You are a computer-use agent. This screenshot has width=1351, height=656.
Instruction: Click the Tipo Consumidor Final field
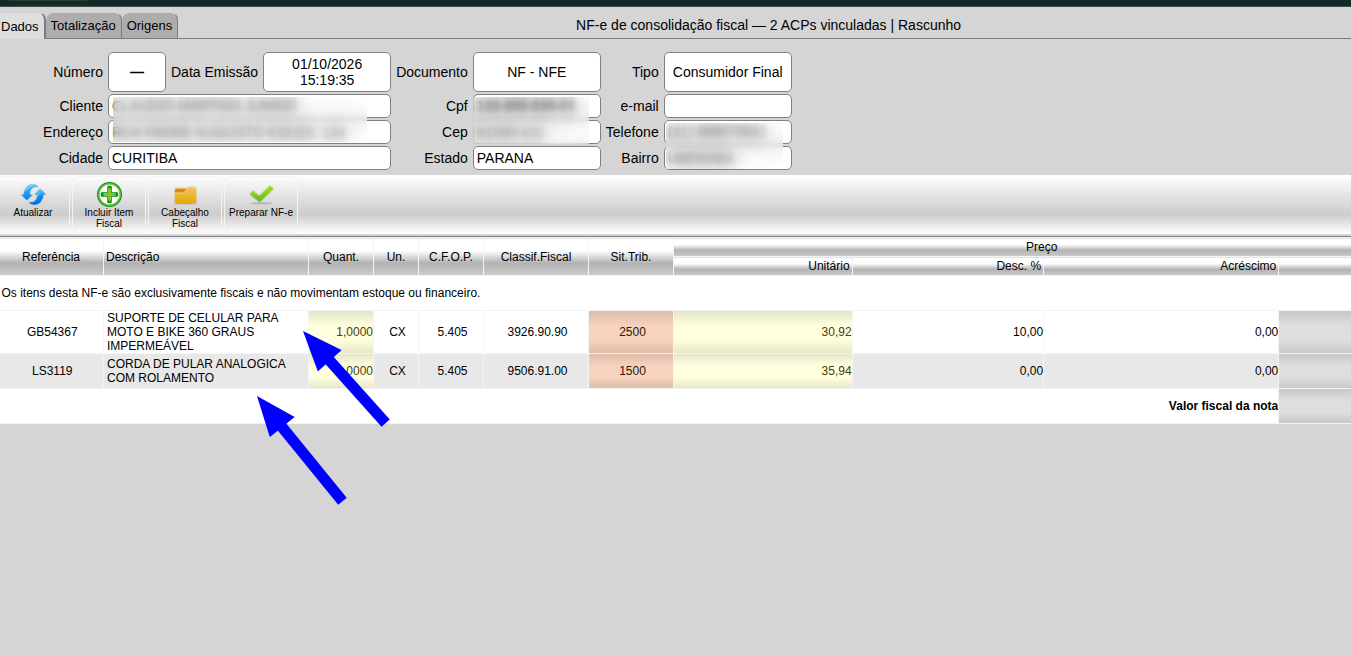coord(728,72)
